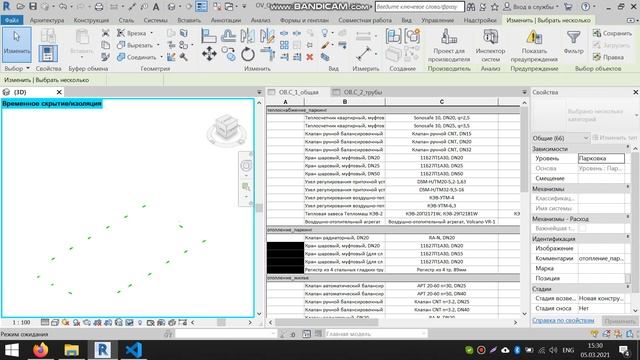Viewport: 640px width, 360px height.
Task: Click the 1 : 100 view scale control
Action: (x=21, y=322)
